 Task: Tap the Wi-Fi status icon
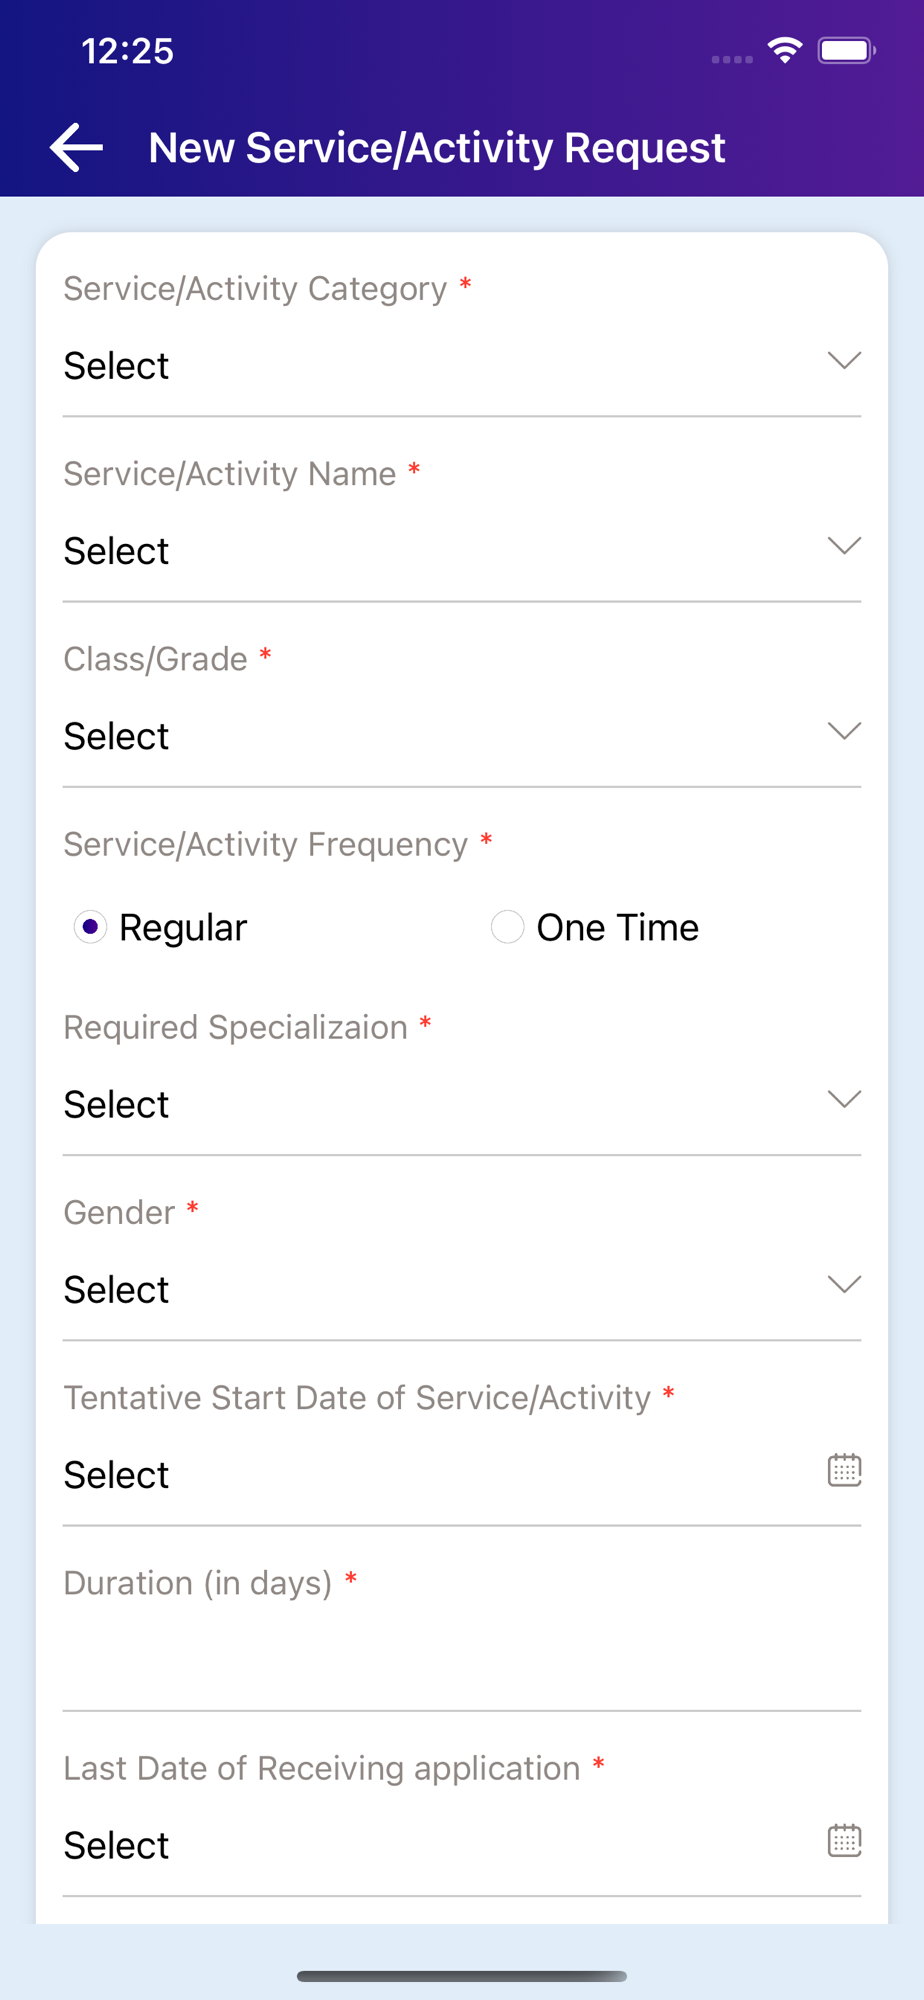click(785, 50)
